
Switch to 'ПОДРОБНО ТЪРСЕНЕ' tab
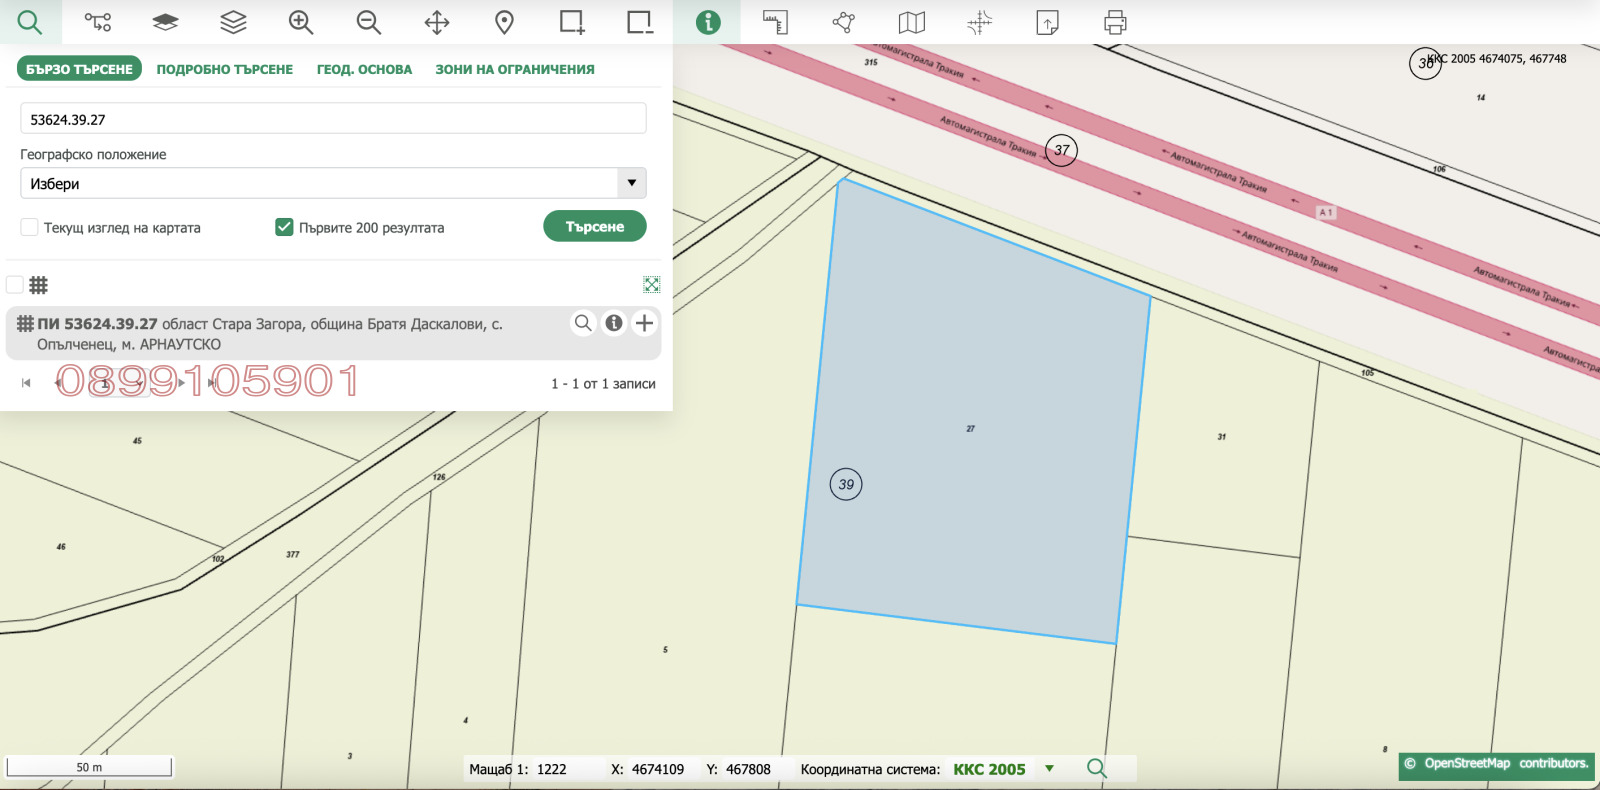(224, 69)
